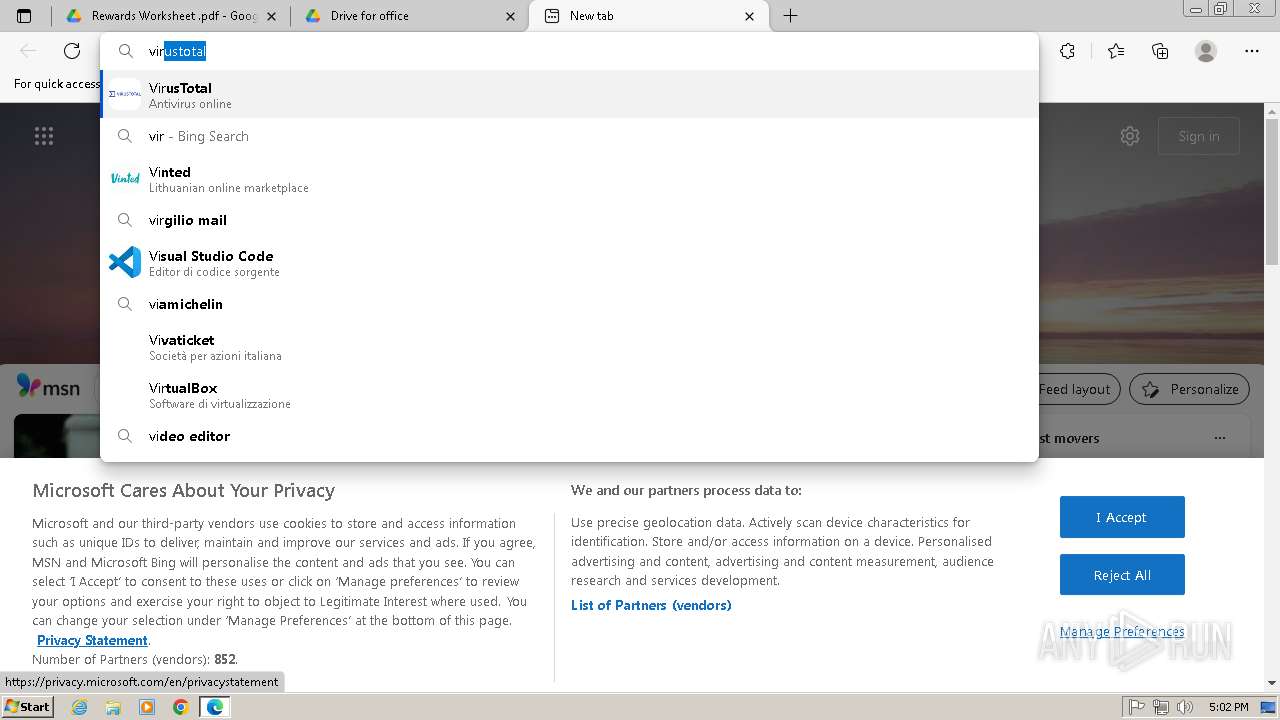This screenshot has width=1280, height=720.
Task: Click the 5:02 PM clock
Action: [x=1228, y=707]
